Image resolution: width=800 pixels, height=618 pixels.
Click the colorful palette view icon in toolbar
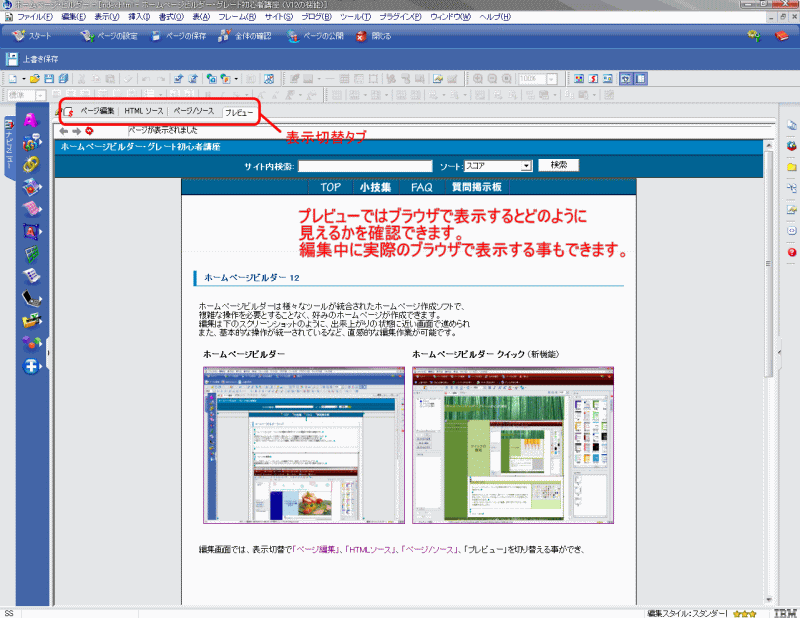click(579, 79)
